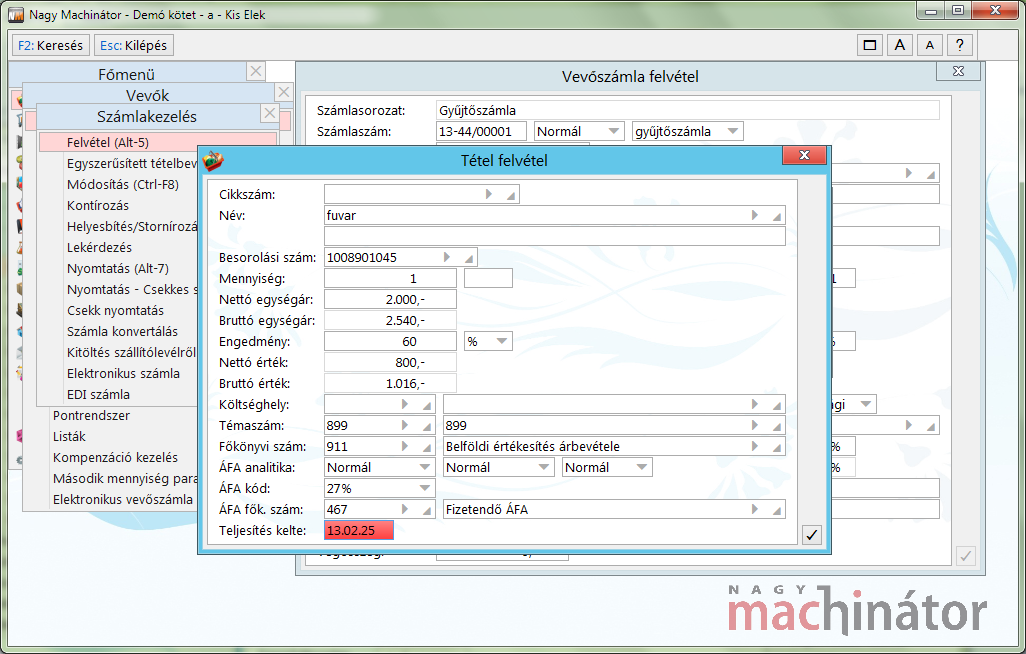The height and width of the screenshot is (654, 1026).
Task: Click the Mennyiség unit field
Action: pos(488,278)
